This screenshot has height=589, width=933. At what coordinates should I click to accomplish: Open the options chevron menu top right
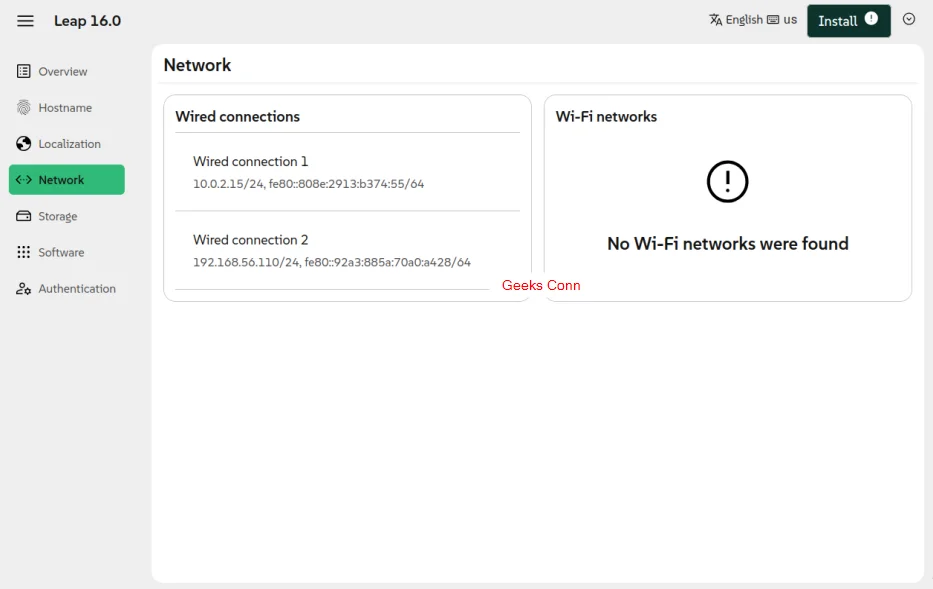pyautogui.click(x=909, y=19)
